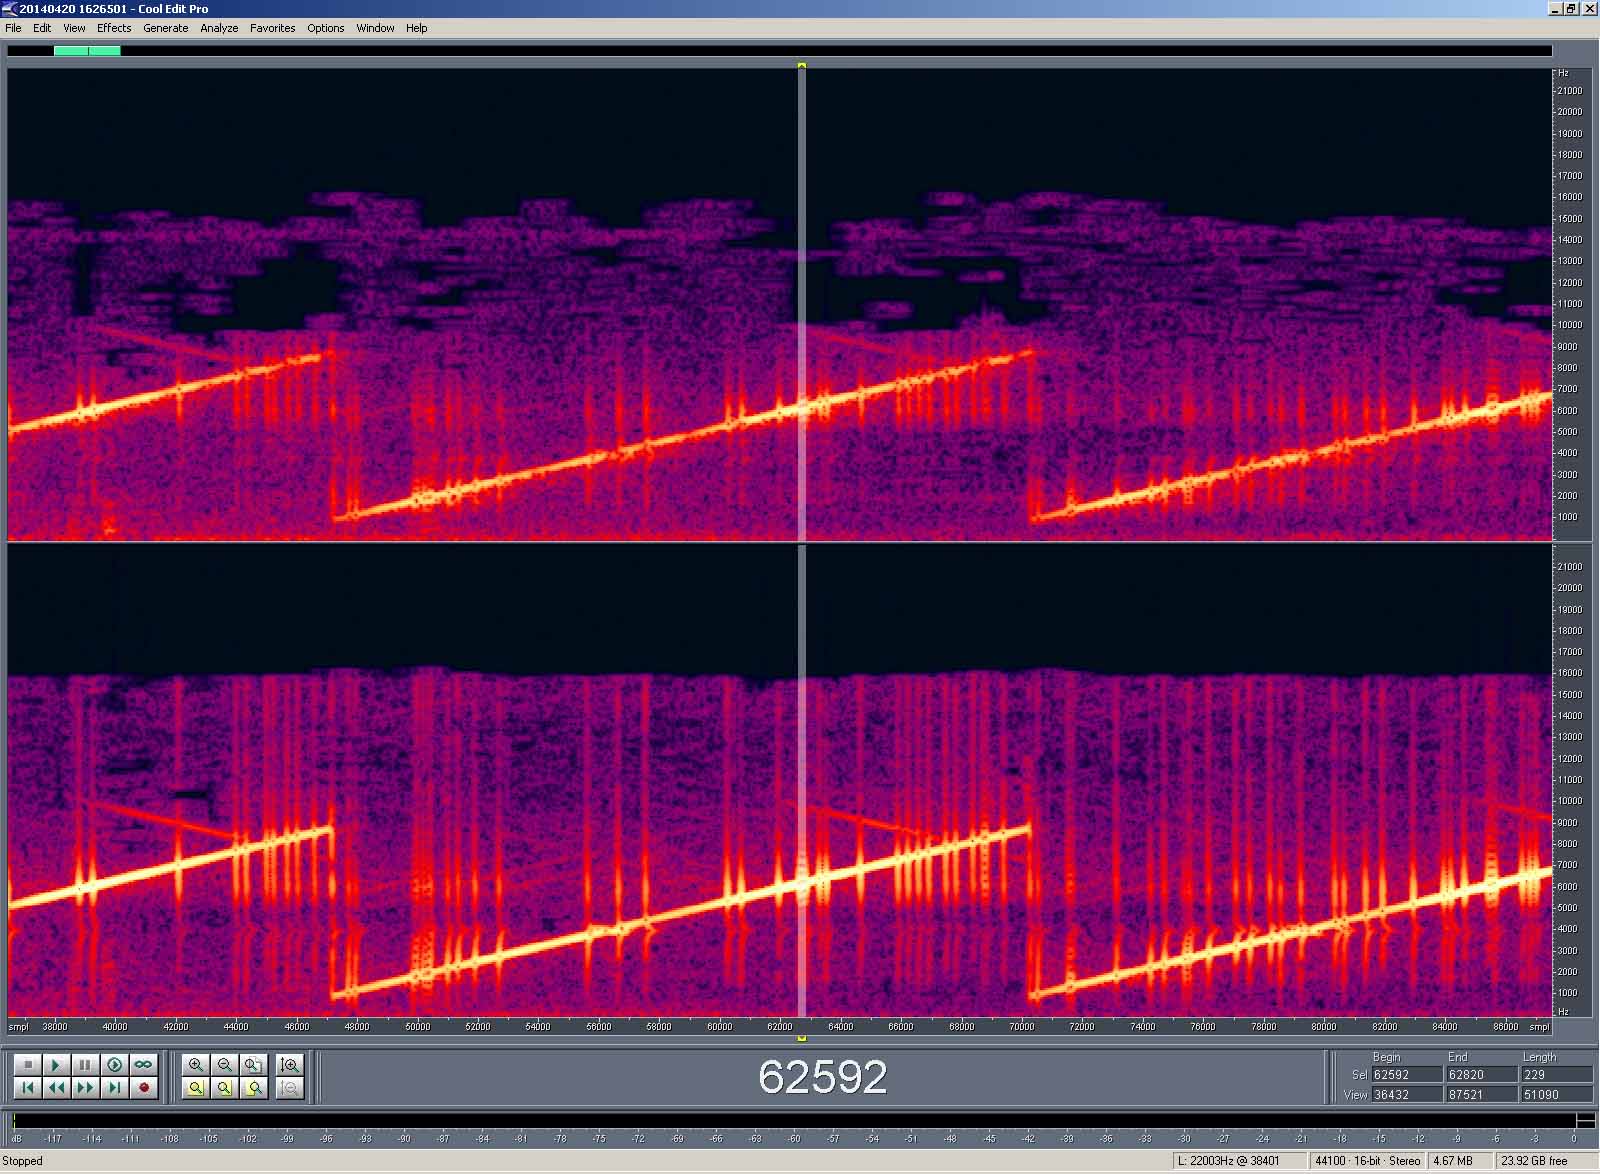Open the Favorites menu
The width and height of the screenshot is (1600, 1174).
click(273, 28)
